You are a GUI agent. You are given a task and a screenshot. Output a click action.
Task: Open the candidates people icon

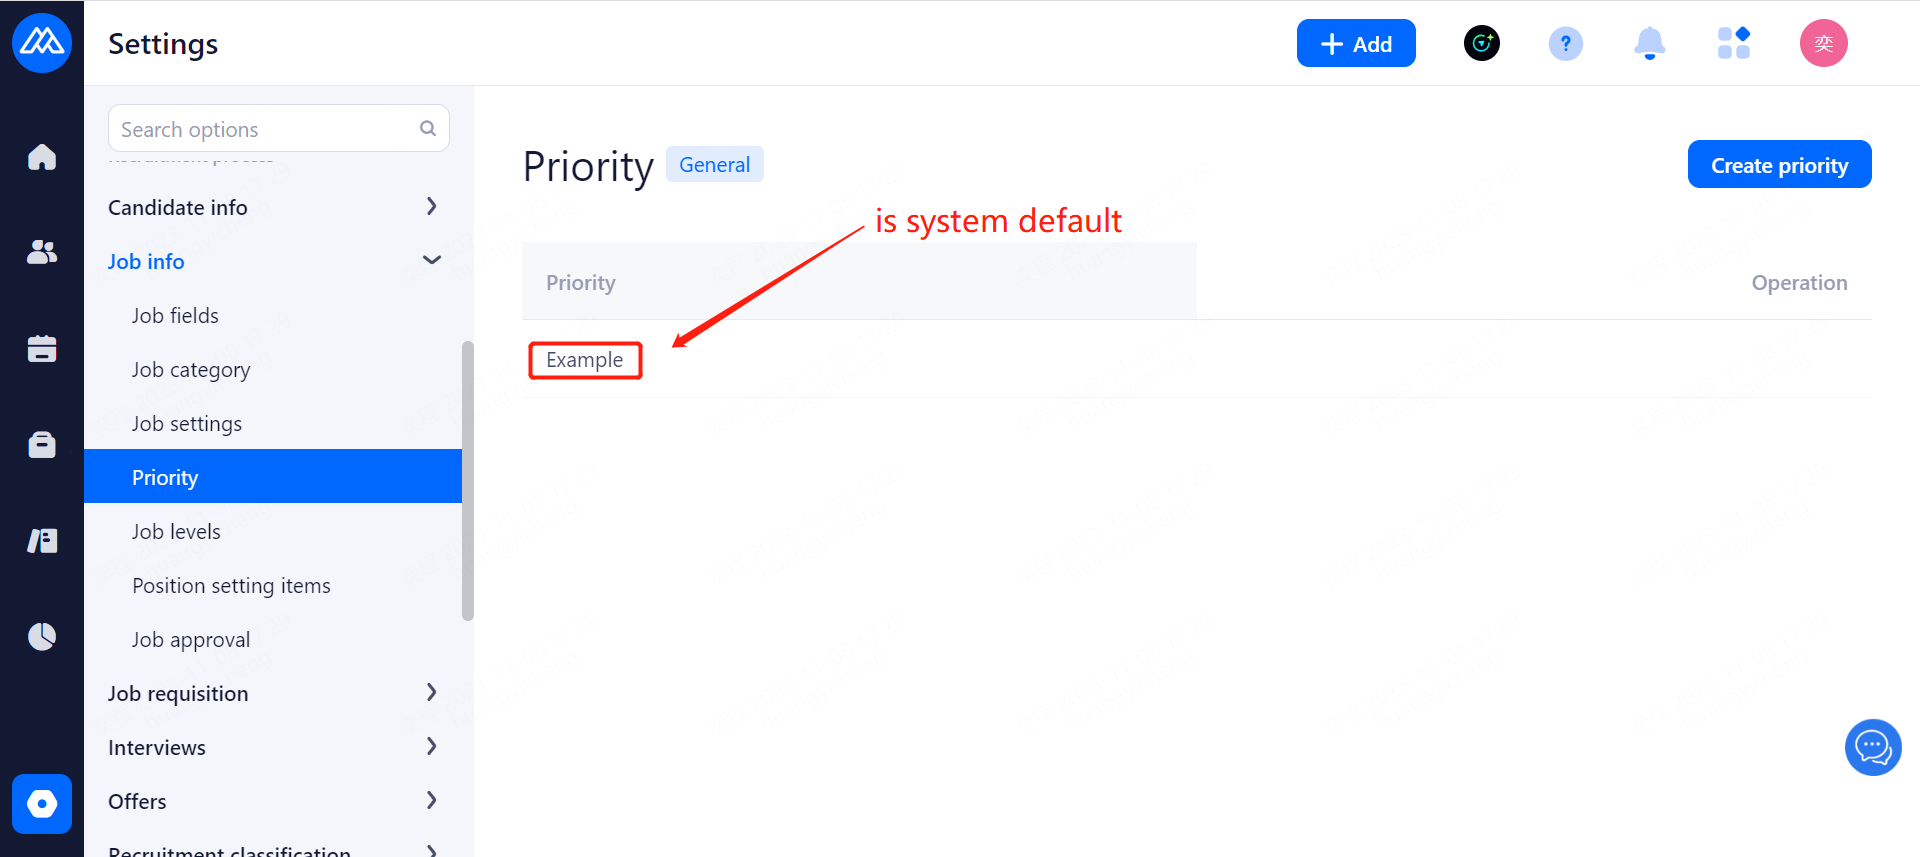point(42,252)
